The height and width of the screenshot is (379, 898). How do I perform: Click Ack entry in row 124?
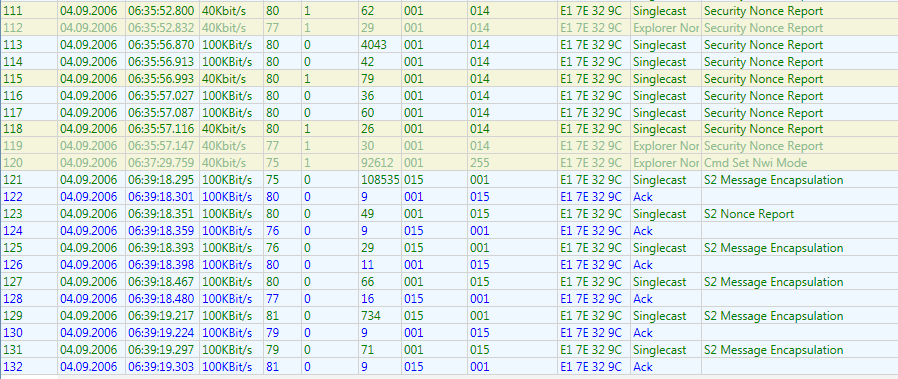click(643, 231)
